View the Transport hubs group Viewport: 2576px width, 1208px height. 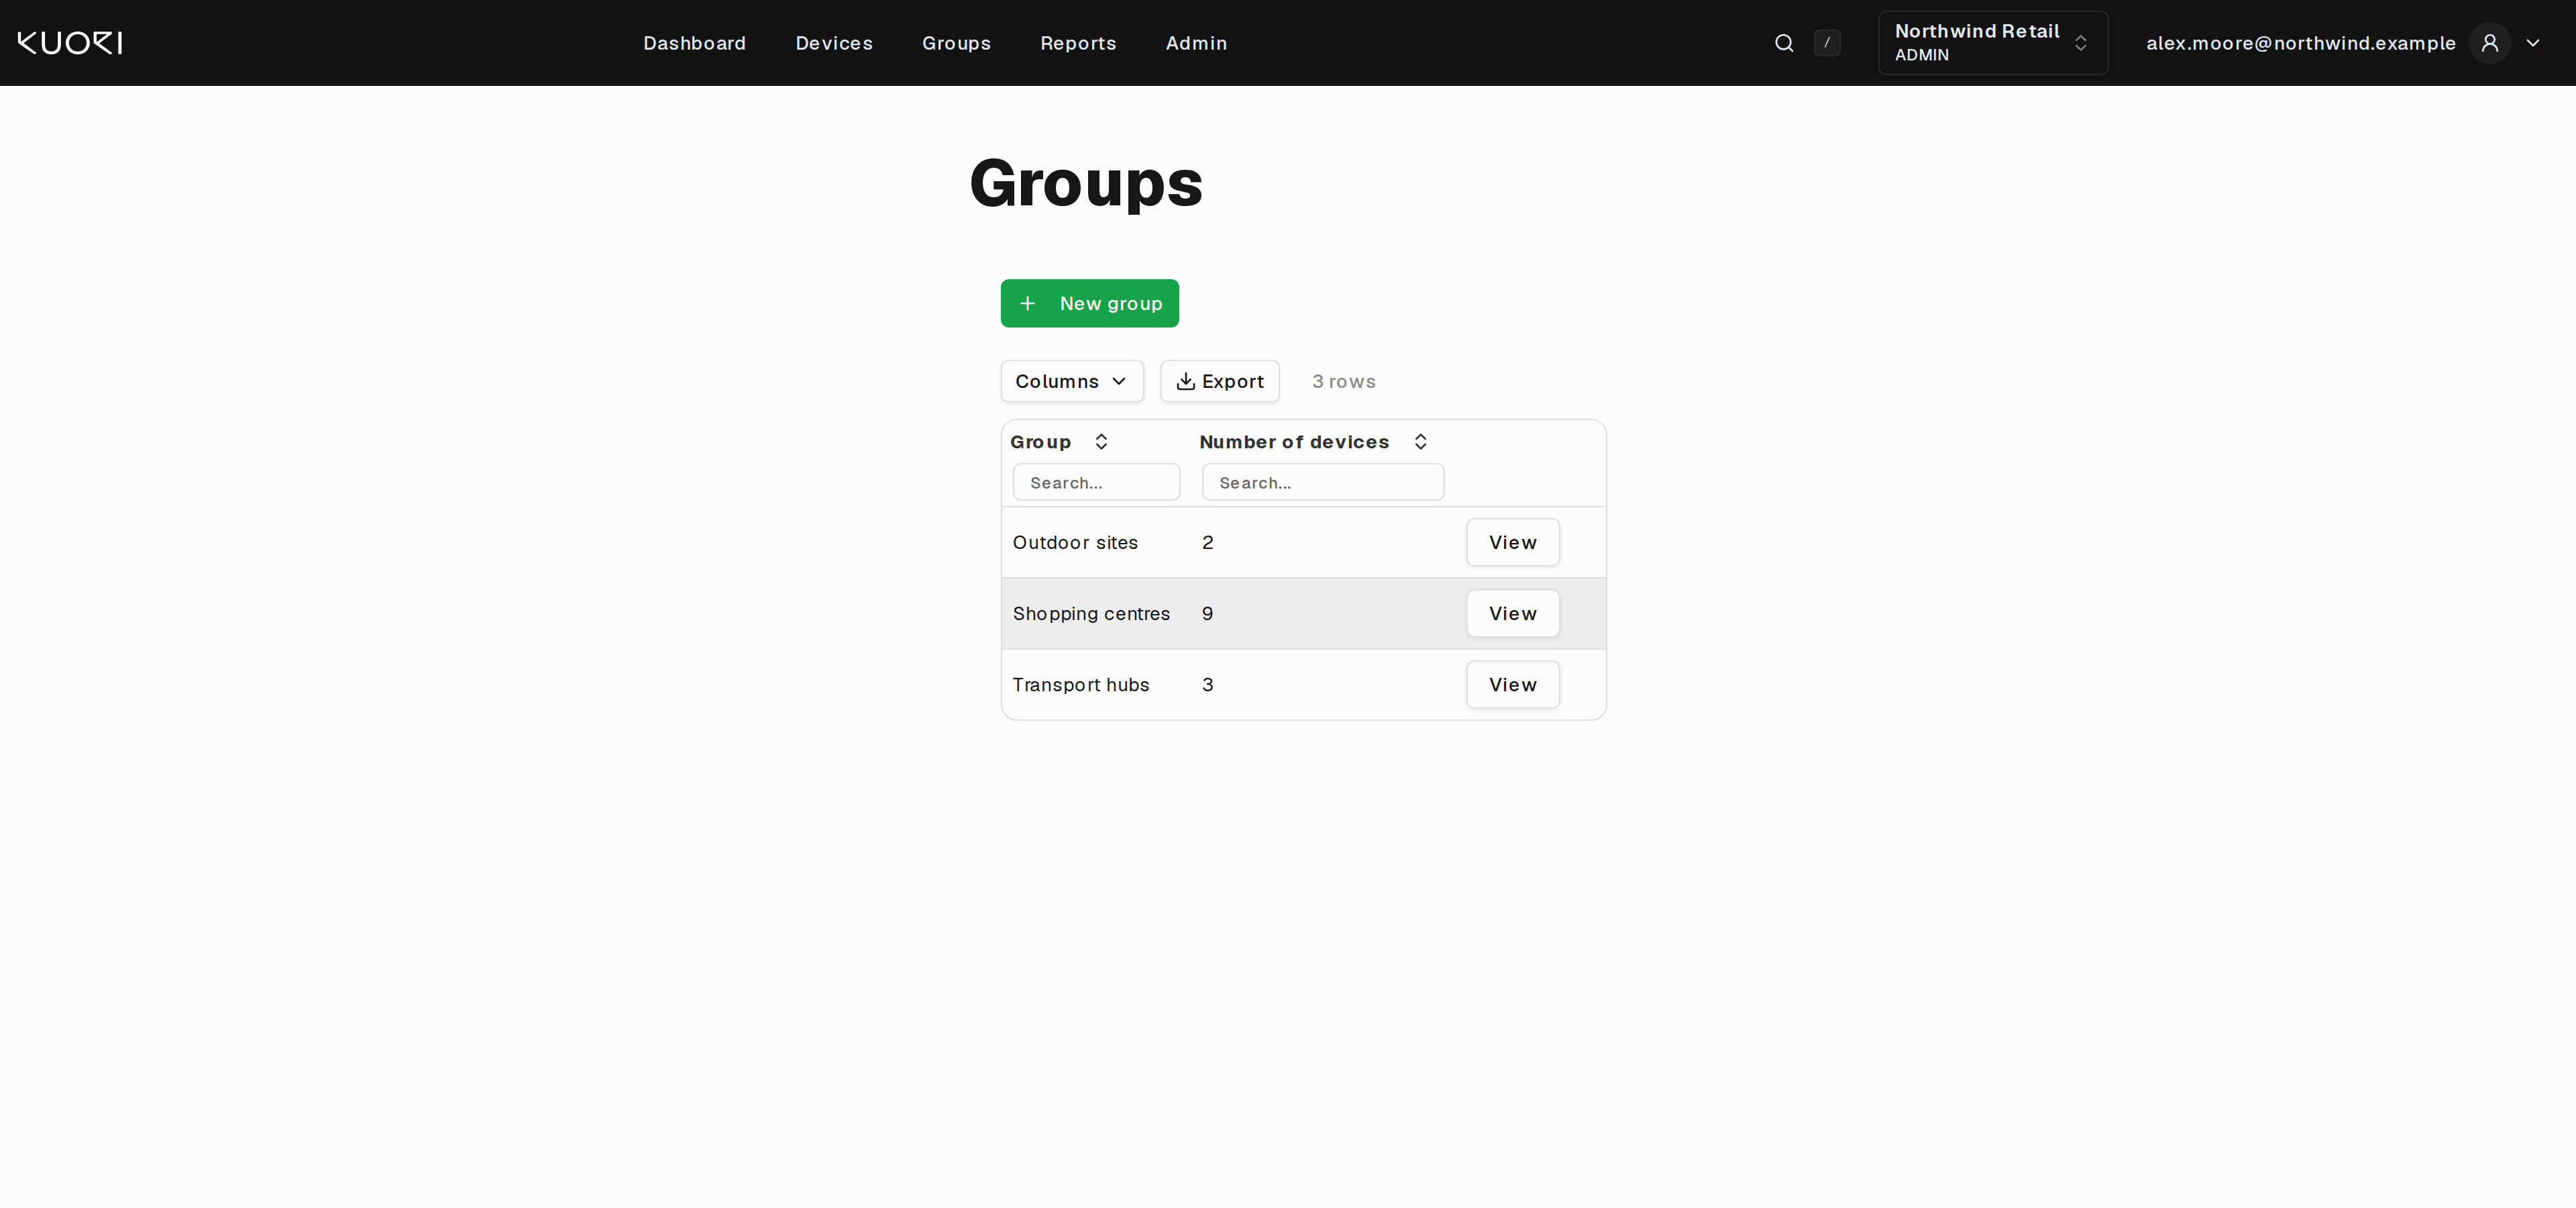click(x=1513, y=684)
